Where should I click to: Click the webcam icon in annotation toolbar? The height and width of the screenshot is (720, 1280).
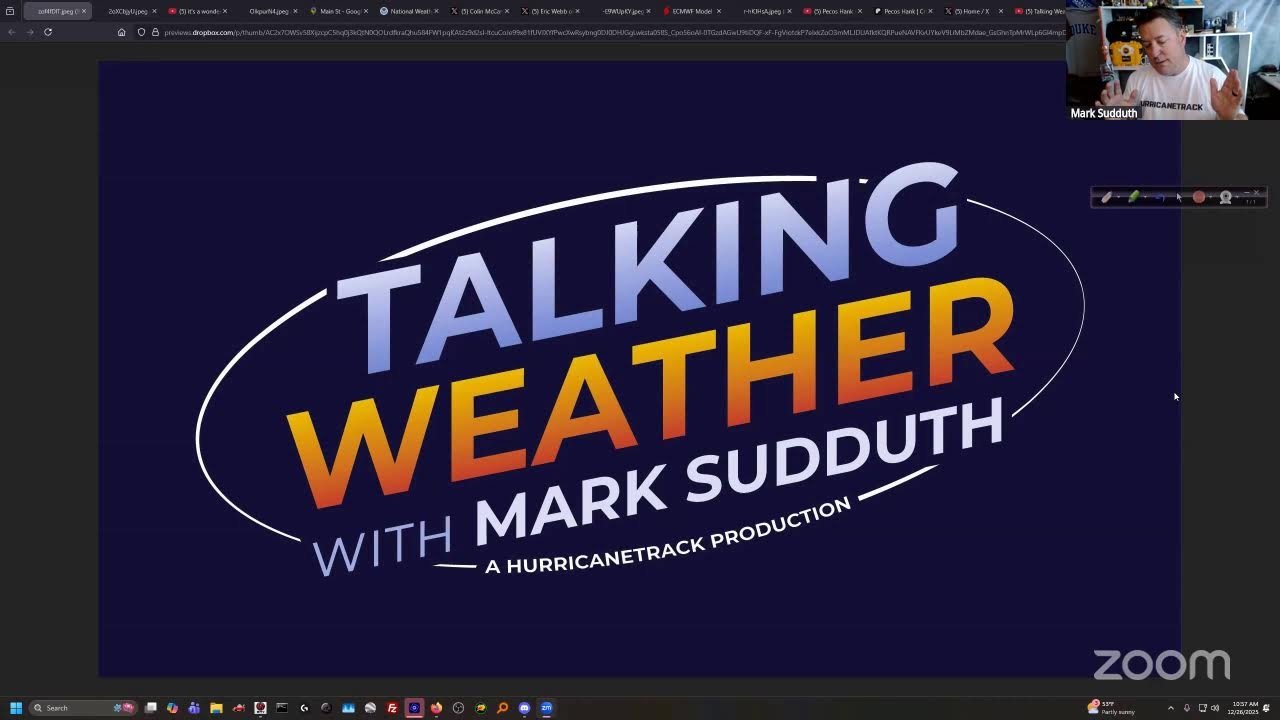pos(1225,197)
